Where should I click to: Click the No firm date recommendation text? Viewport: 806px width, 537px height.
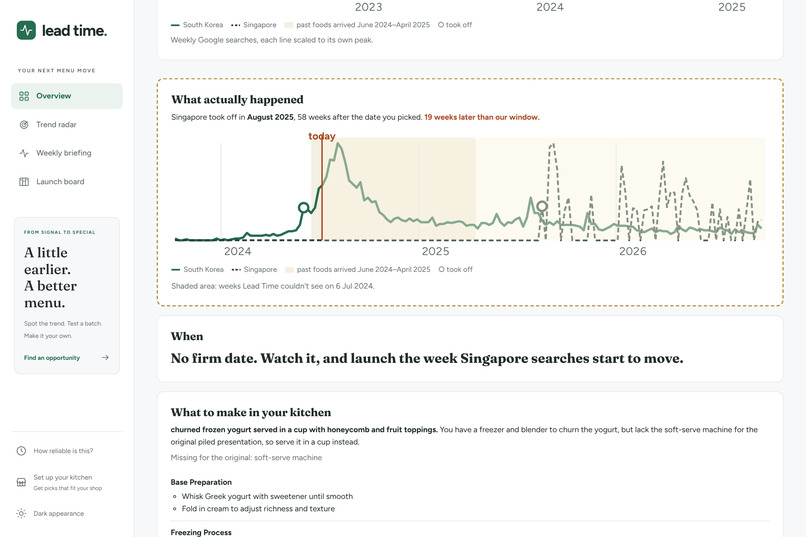(427, 359)
